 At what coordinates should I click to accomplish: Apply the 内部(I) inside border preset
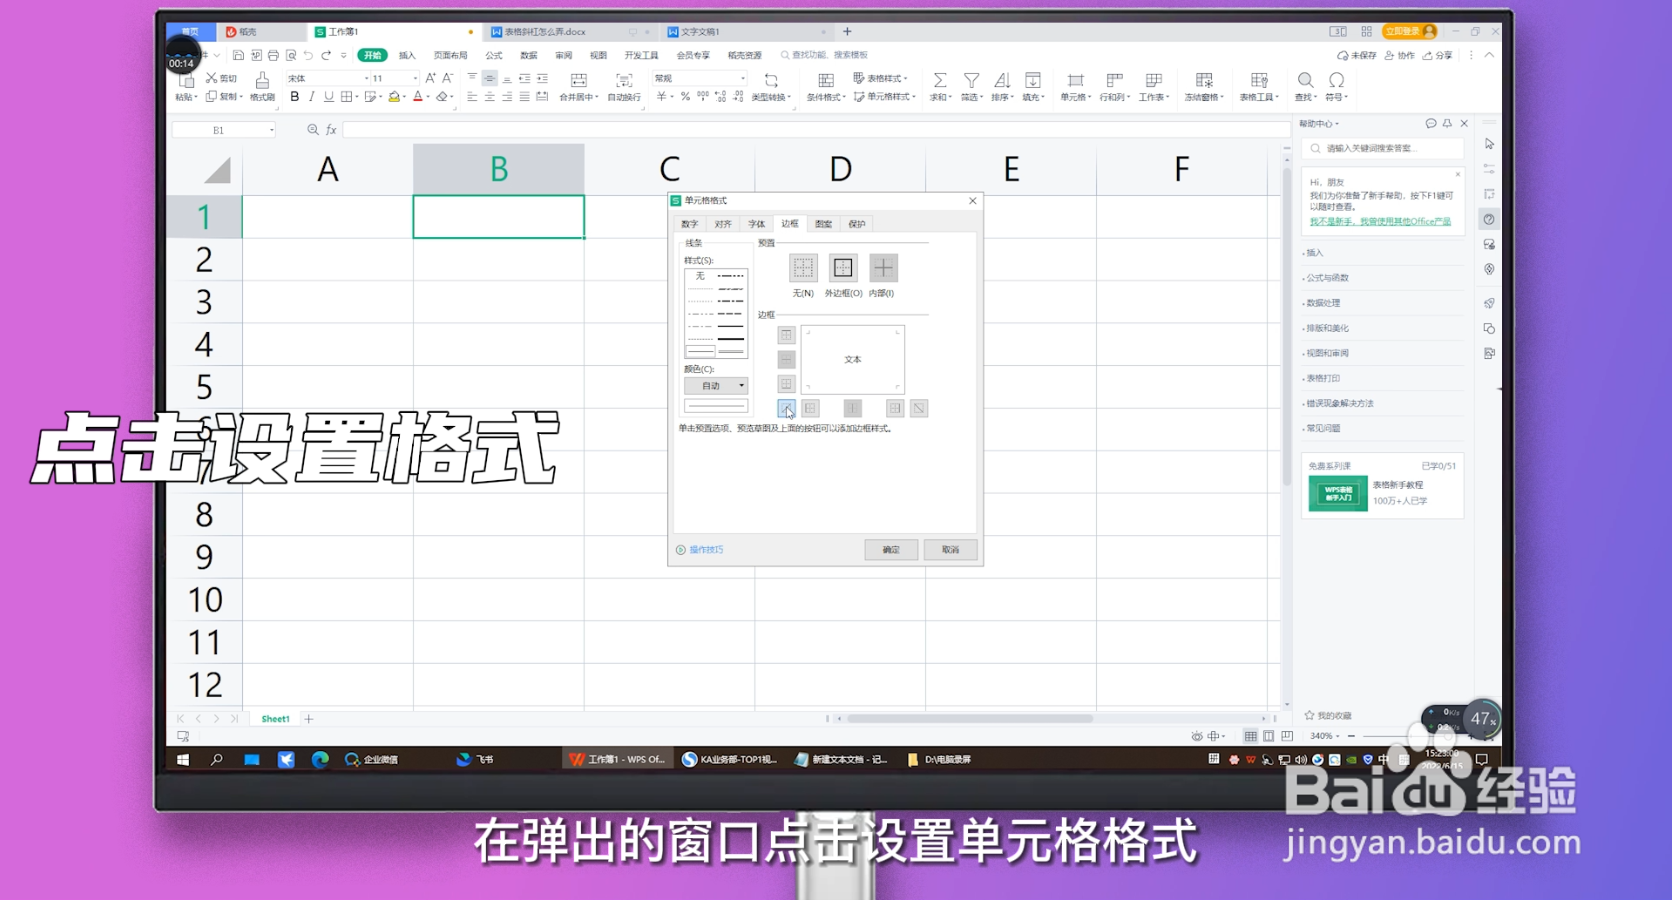coord(883,268)
